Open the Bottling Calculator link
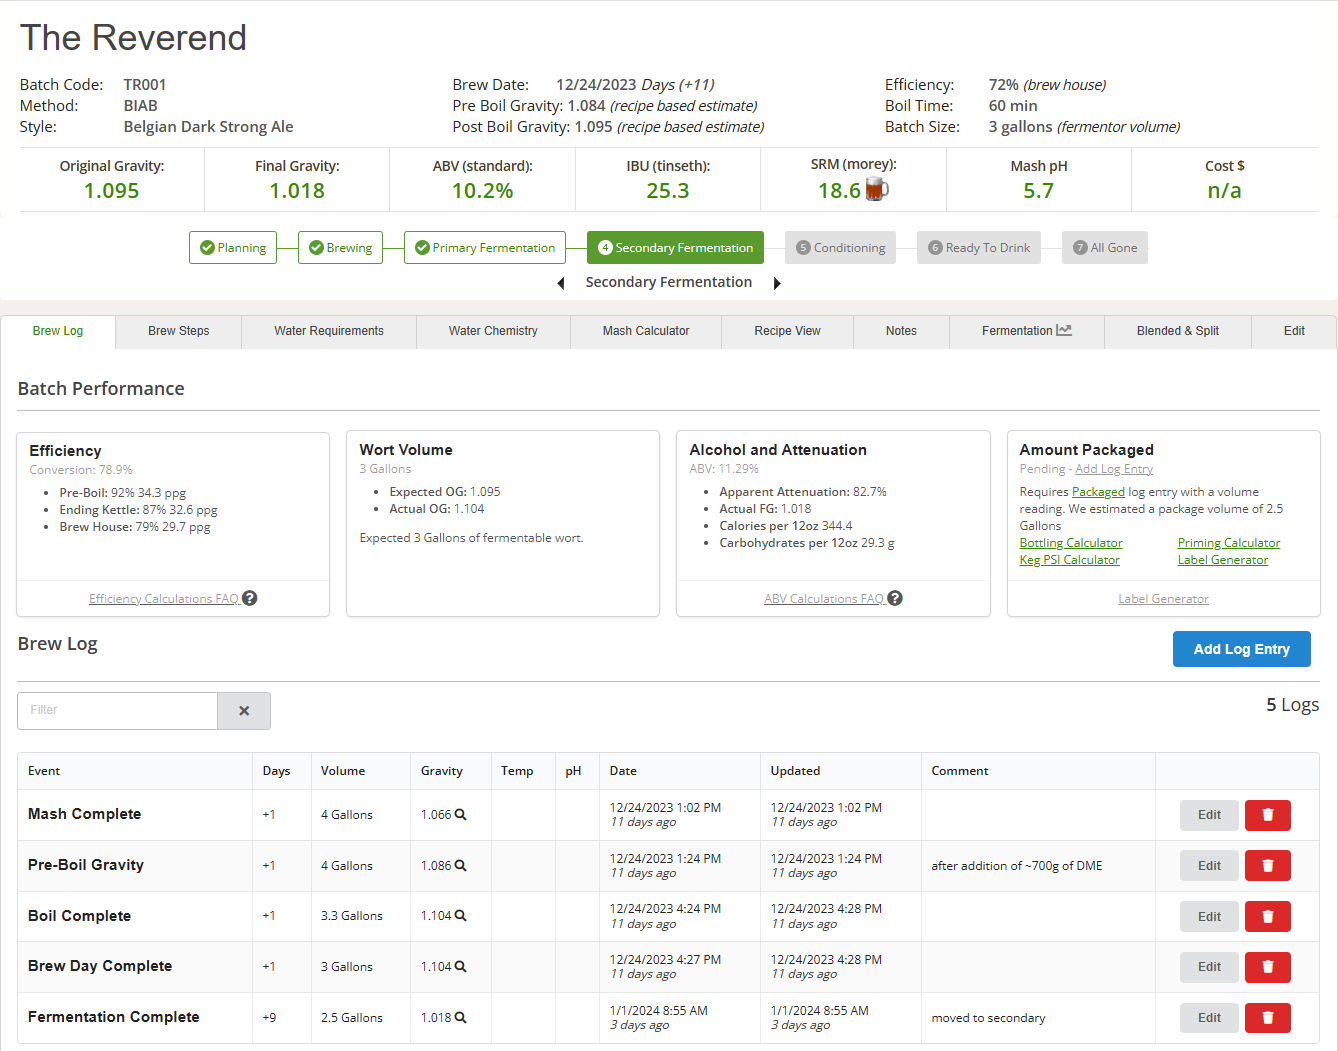The width and height of the screenshot is (1338, 1051). point(1071,543)
